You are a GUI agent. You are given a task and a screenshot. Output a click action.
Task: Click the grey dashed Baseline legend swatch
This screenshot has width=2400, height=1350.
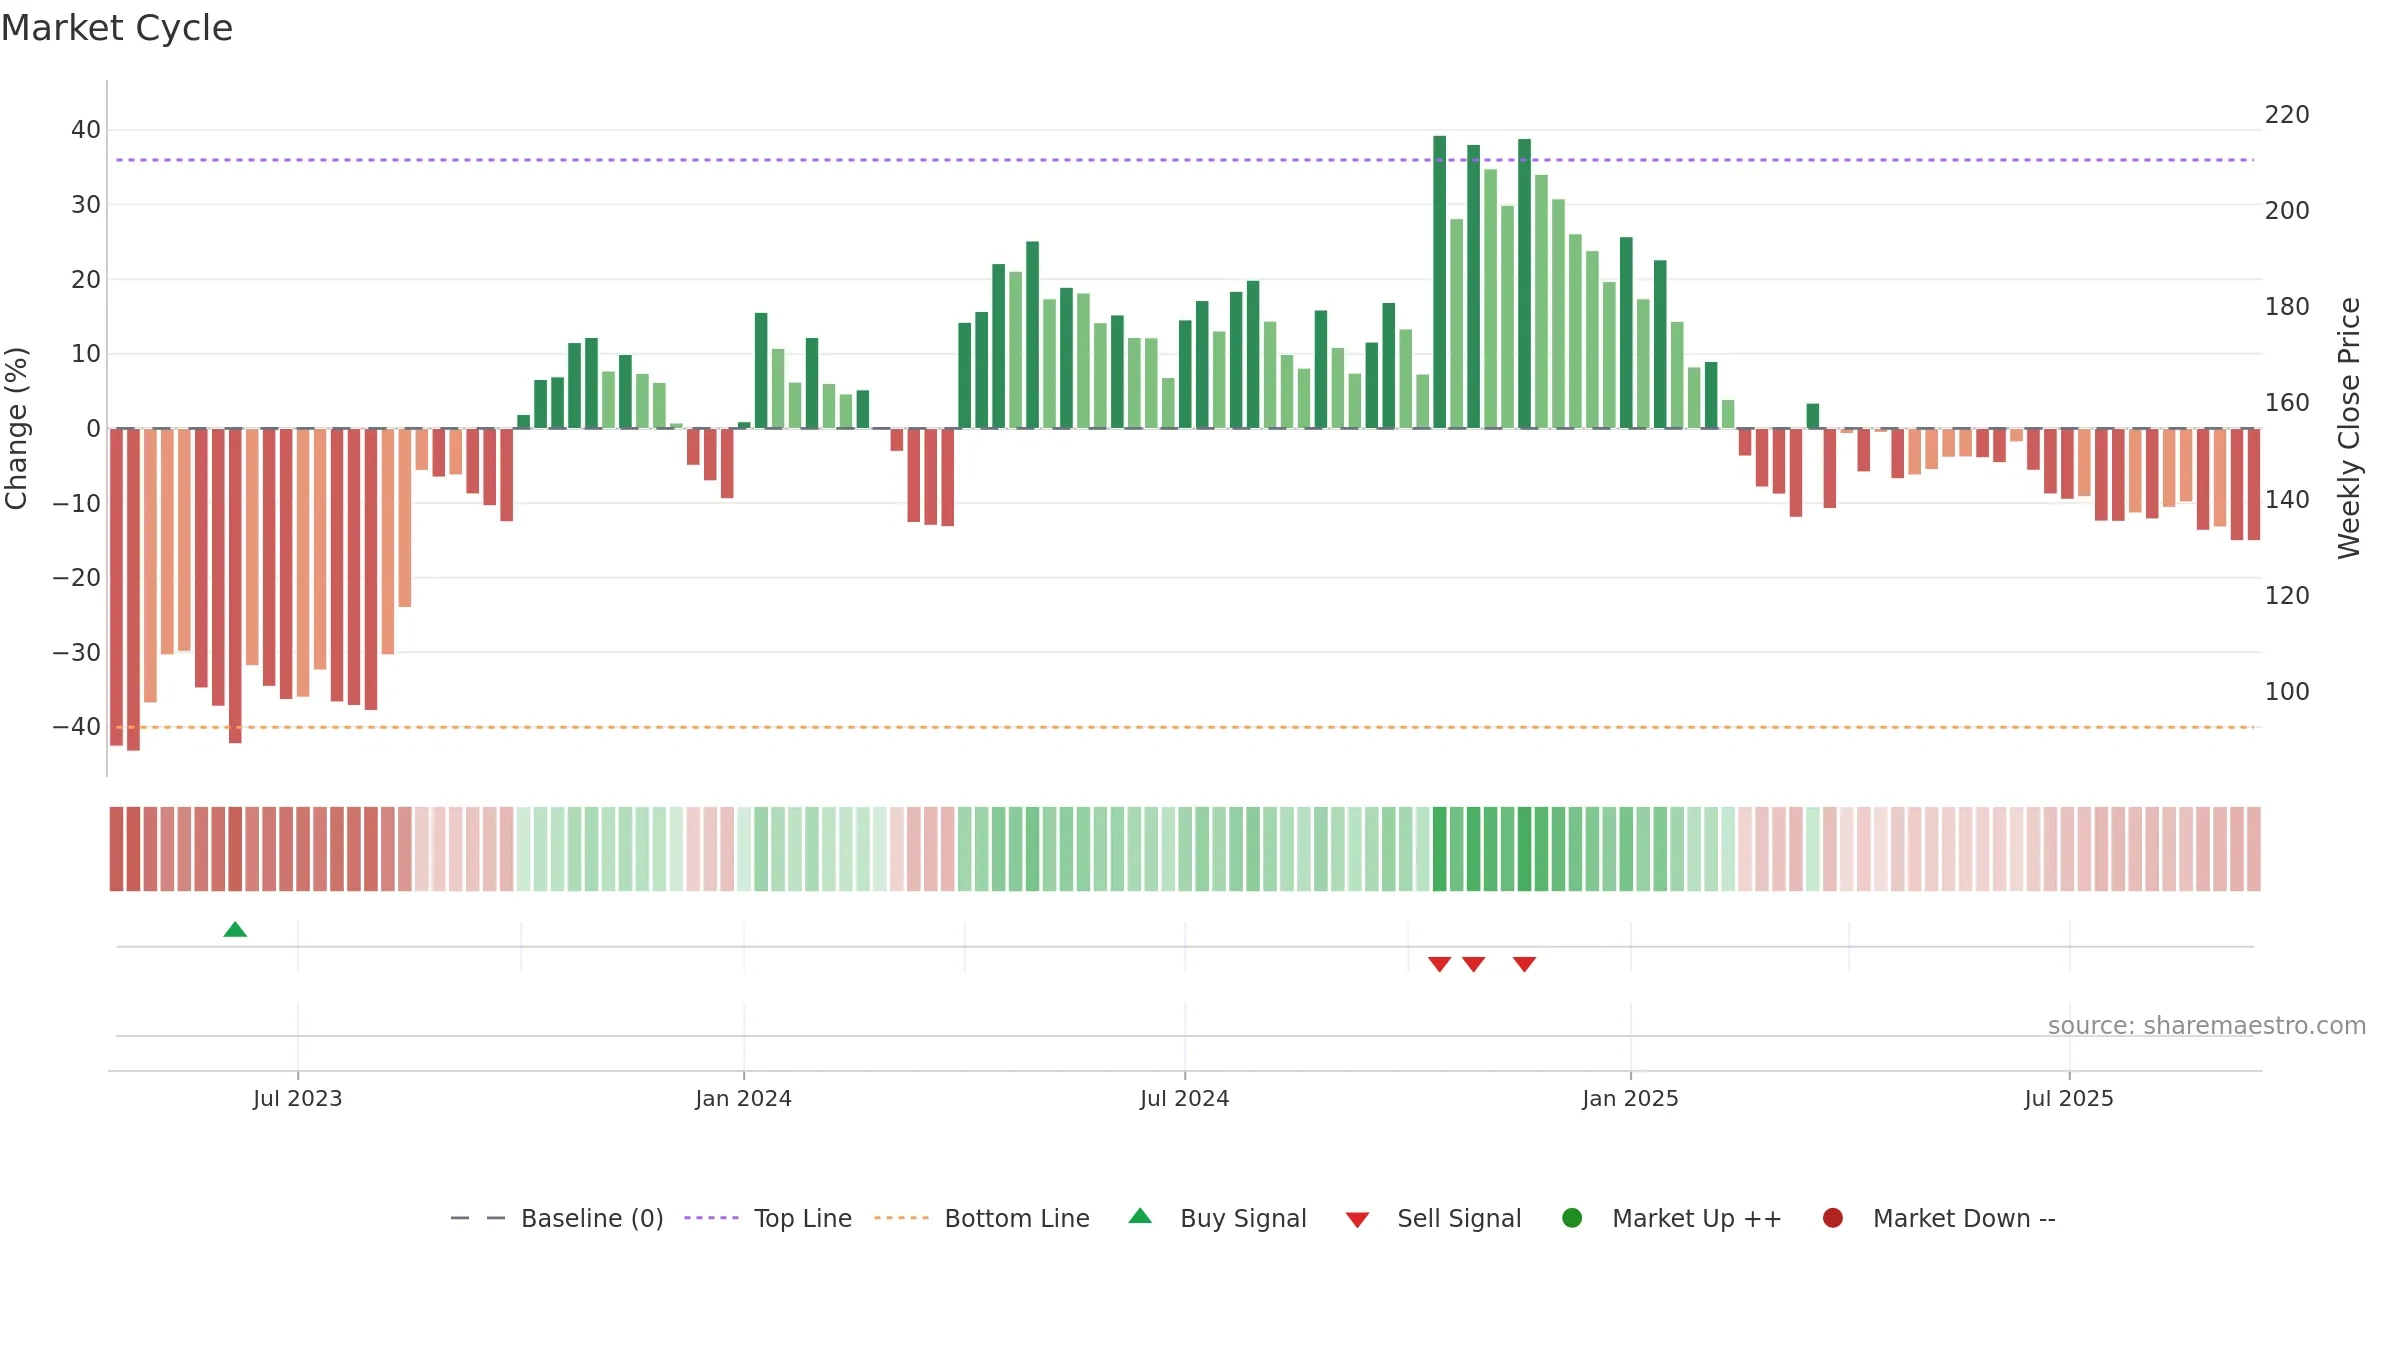tap(478, 1218)
